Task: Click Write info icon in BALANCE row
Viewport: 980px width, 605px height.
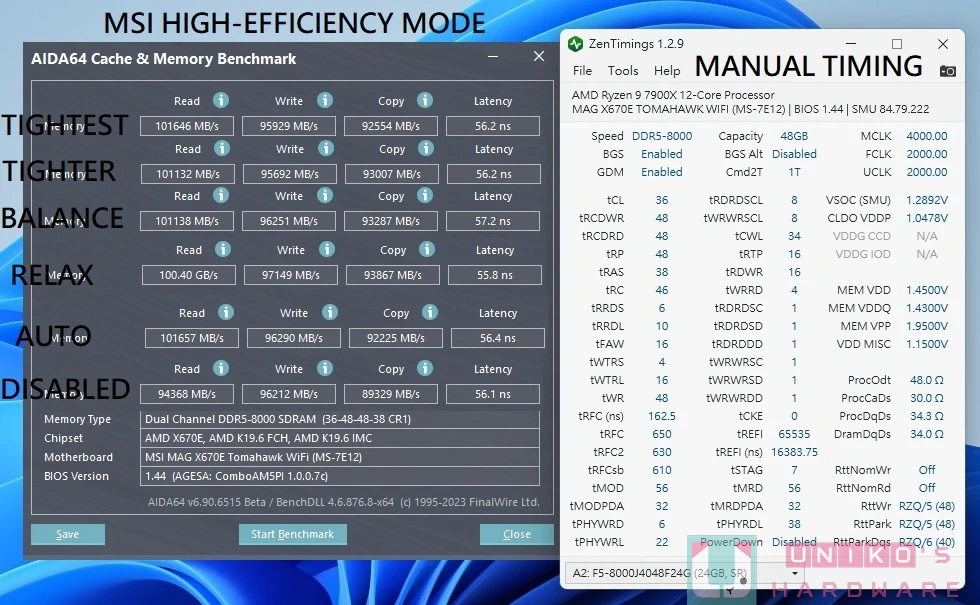Action: (x=324, y=195)
